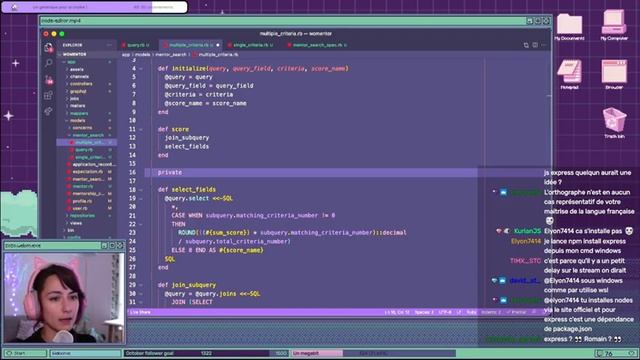The width and height of the screenshot is (640, 360).
Task: Click the UTF-8 encoding status item
Action: click(445, 312)
